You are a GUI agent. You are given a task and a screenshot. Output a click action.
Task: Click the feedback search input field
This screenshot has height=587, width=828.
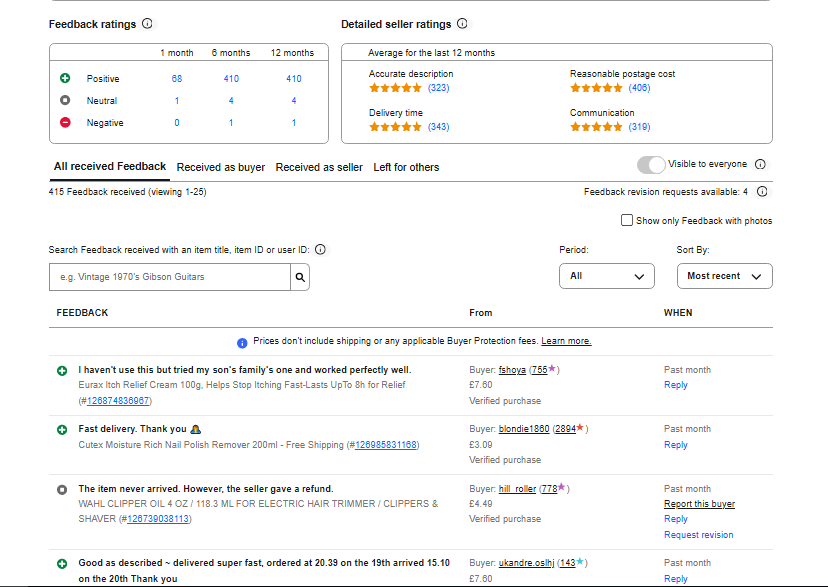(x=170, y=277)
